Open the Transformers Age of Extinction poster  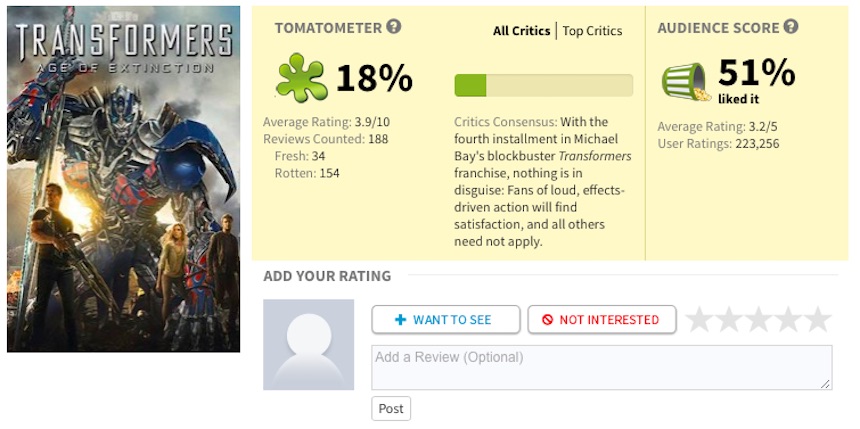123,179
